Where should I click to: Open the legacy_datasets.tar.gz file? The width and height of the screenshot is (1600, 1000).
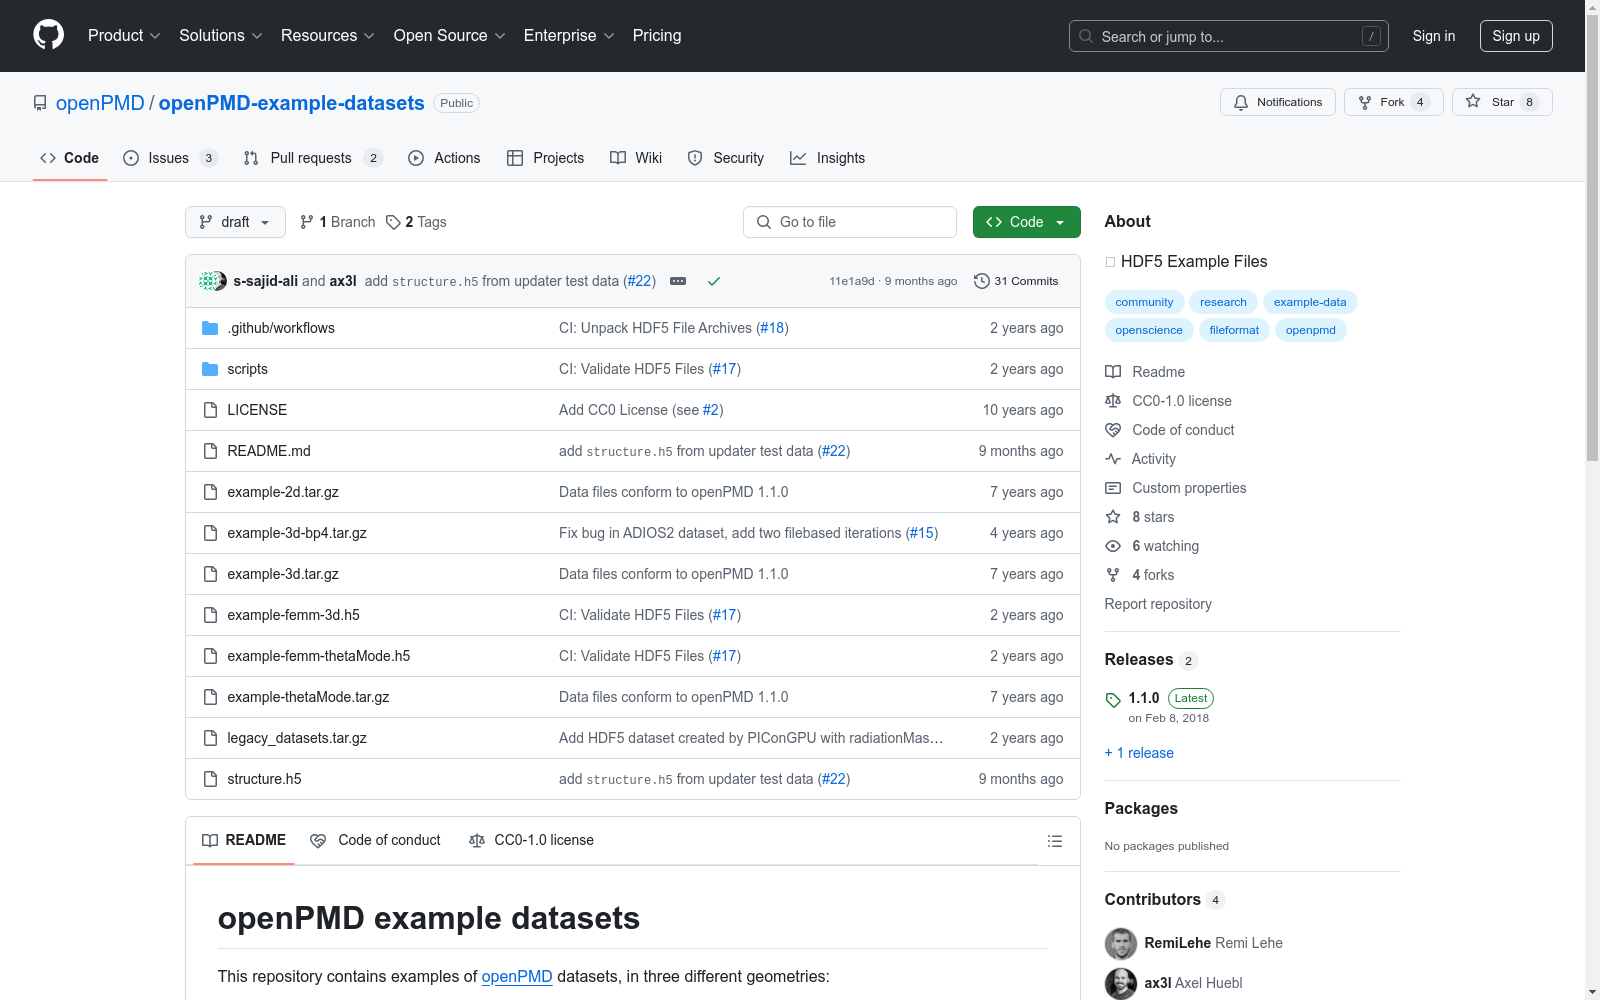click(x=297, y=738)
